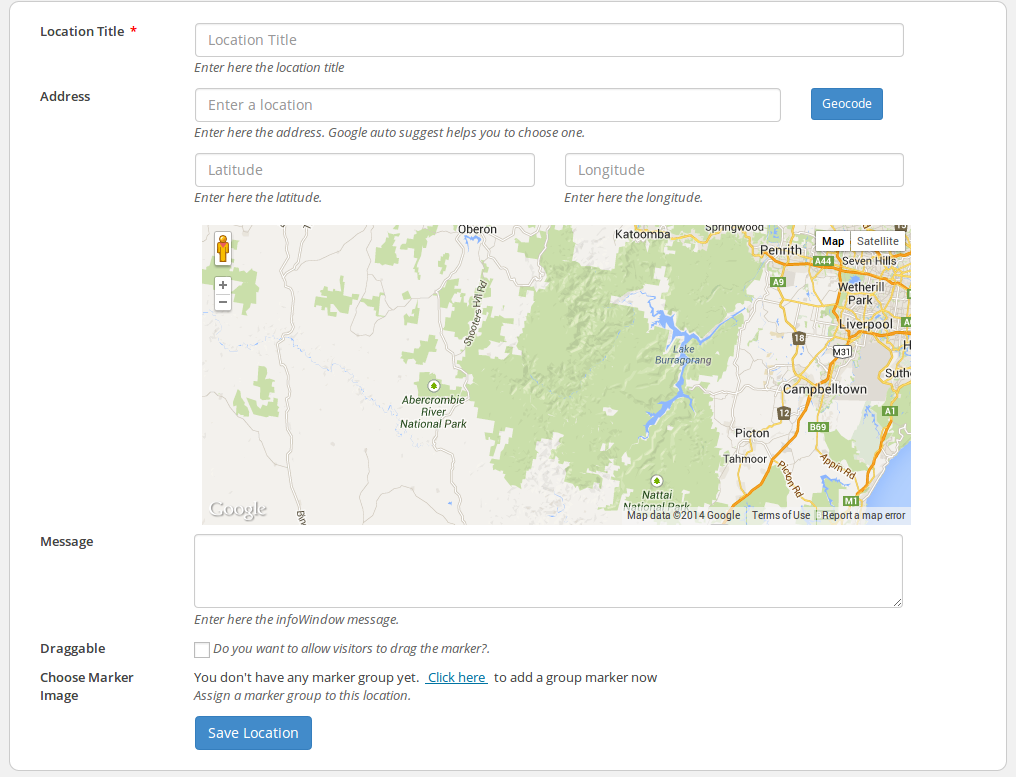Click the Oberon label on the map
The height and width of the screenshot is (777, 1016).
click(x=477, y=229)
